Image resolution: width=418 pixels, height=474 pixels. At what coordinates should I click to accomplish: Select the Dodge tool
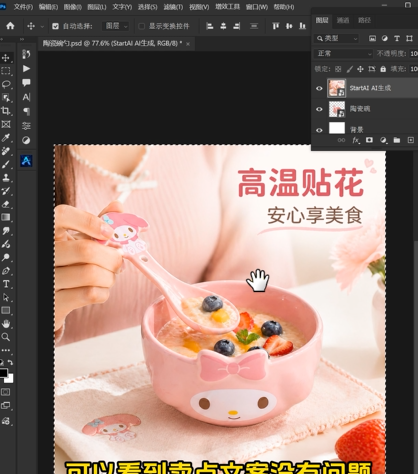tap(6, 258)
